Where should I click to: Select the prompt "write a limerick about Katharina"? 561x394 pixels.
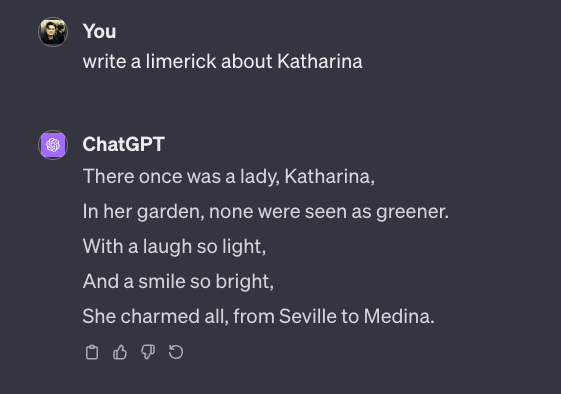pos(223,61)
